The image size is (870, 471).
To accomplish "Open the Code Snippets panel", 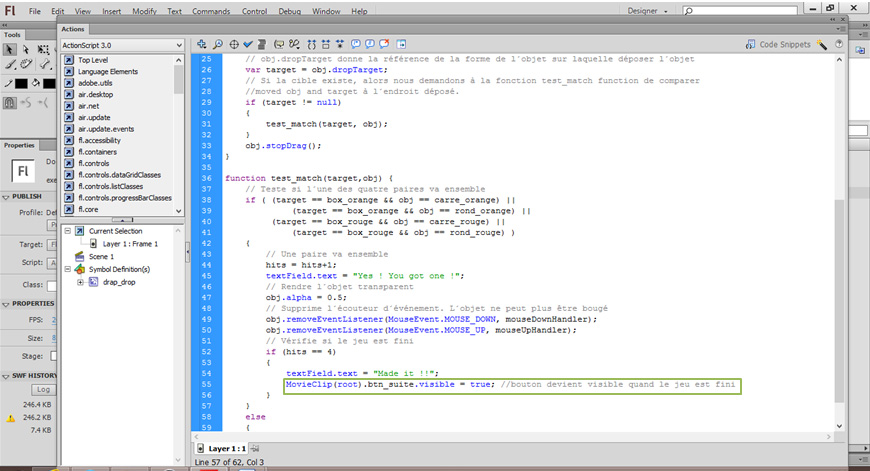I will coord(785,45).
